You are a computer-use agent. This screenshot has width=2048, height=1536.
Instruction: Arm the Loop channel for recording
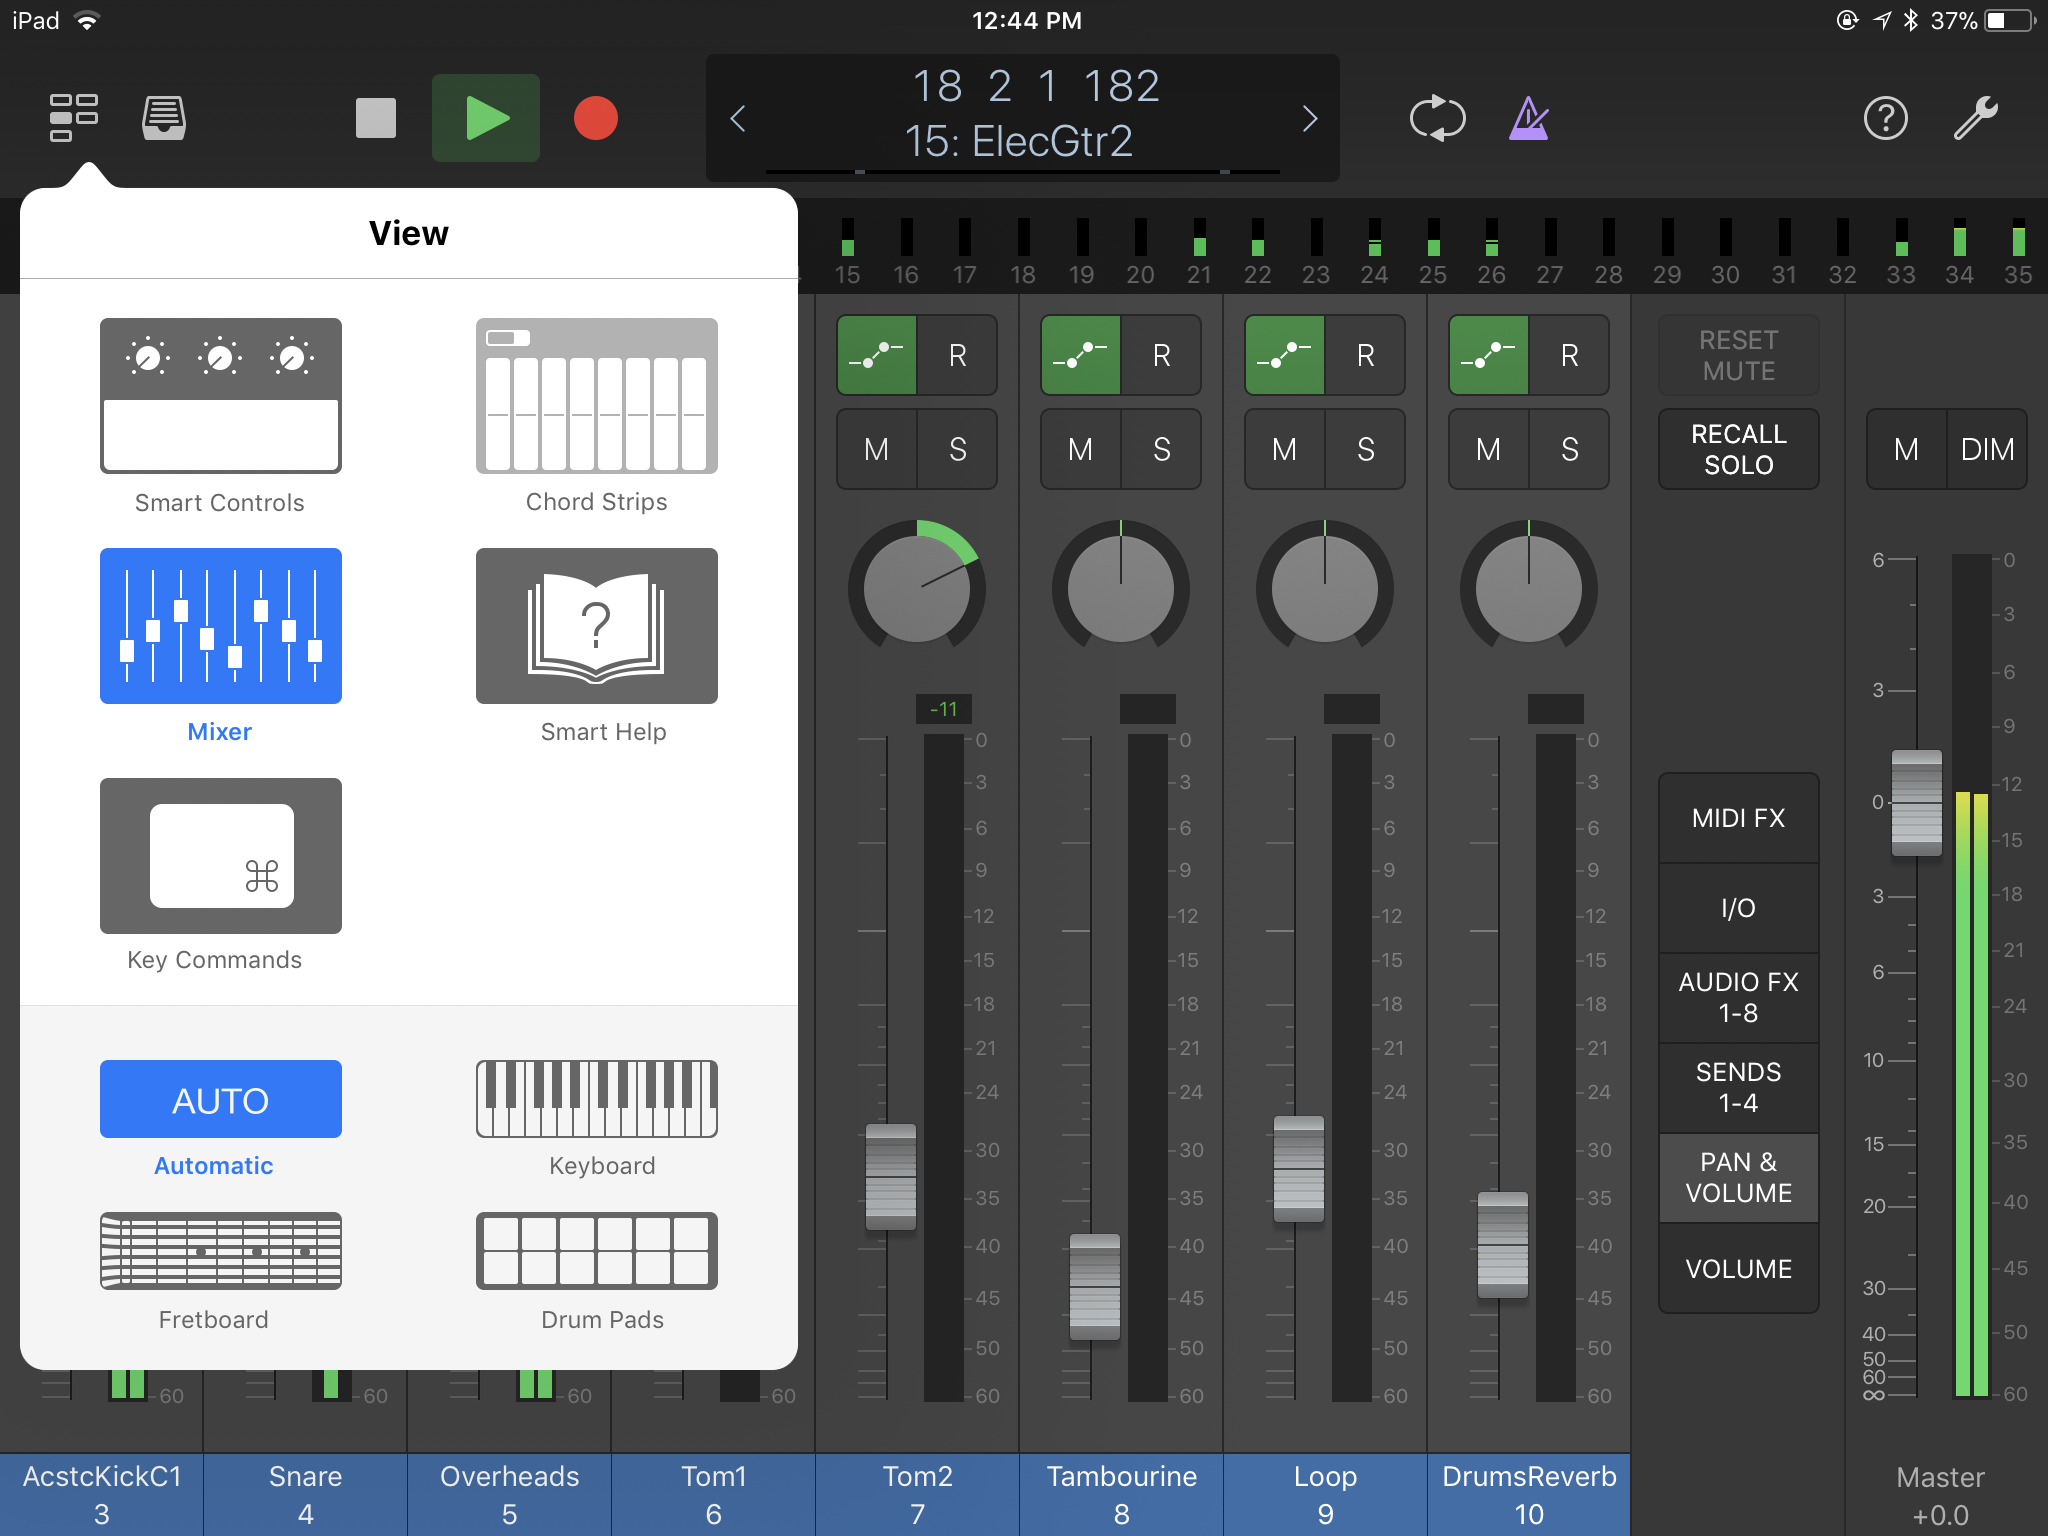pos(1365,355)
